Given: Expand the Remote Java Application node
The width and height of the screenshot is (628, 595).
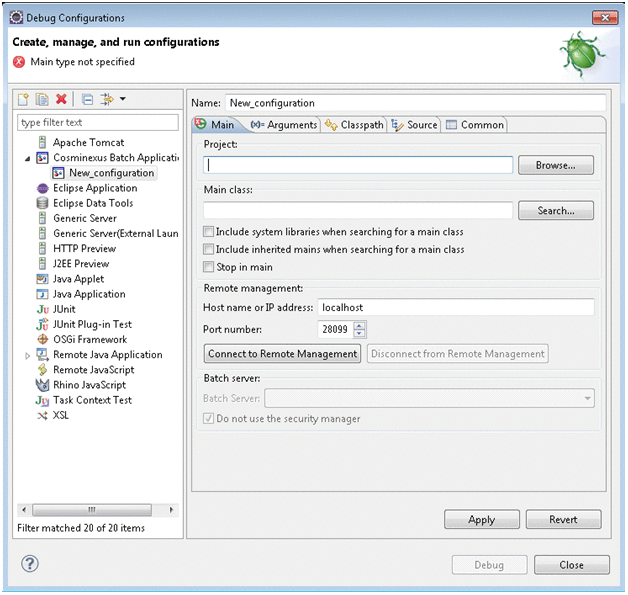Looking at the screenshot, I should [x=28, y=355].
